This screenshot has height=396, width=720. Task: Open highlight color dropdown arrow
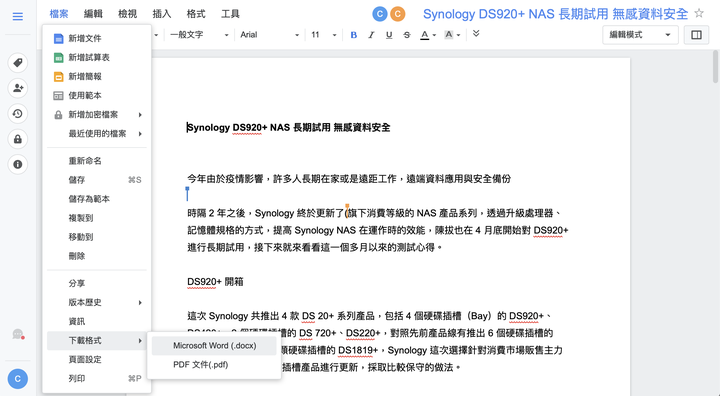(x=458, y=35)
